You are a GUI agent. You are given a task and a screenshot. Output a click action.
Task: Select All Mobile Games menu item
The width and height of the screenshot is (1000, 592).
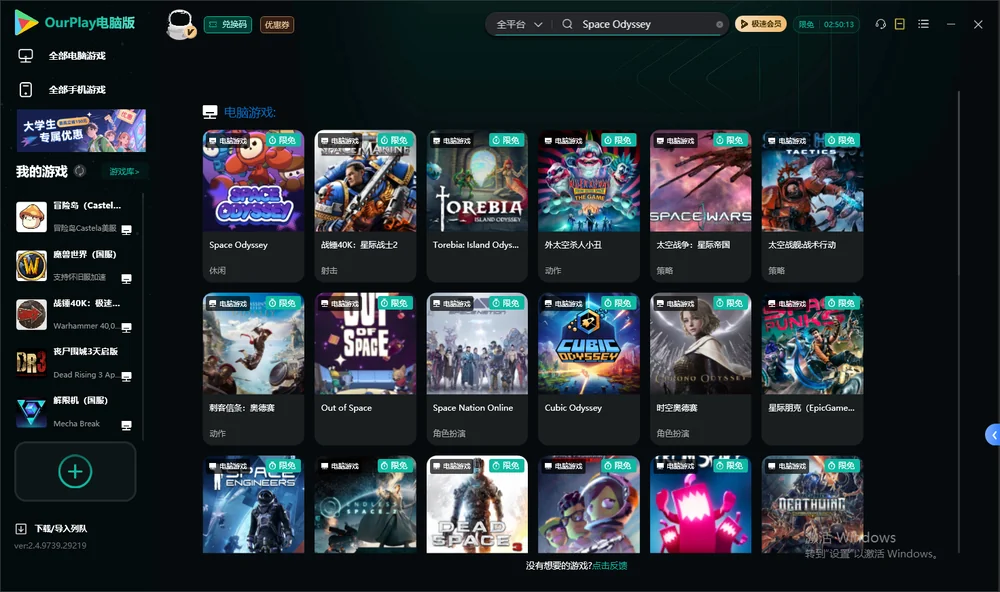click(x=77, y=89)
